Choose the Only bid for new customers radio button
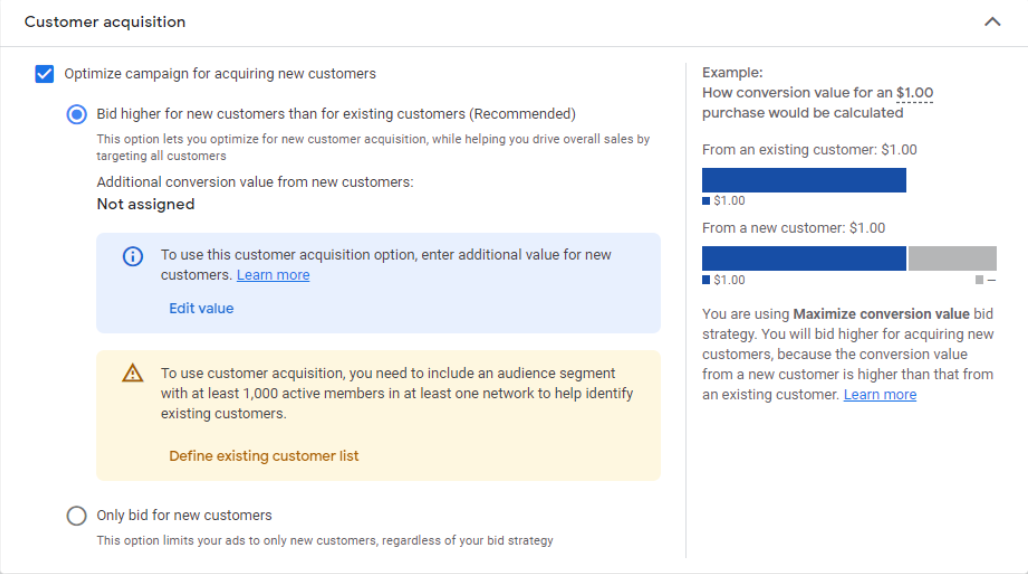 77,516
